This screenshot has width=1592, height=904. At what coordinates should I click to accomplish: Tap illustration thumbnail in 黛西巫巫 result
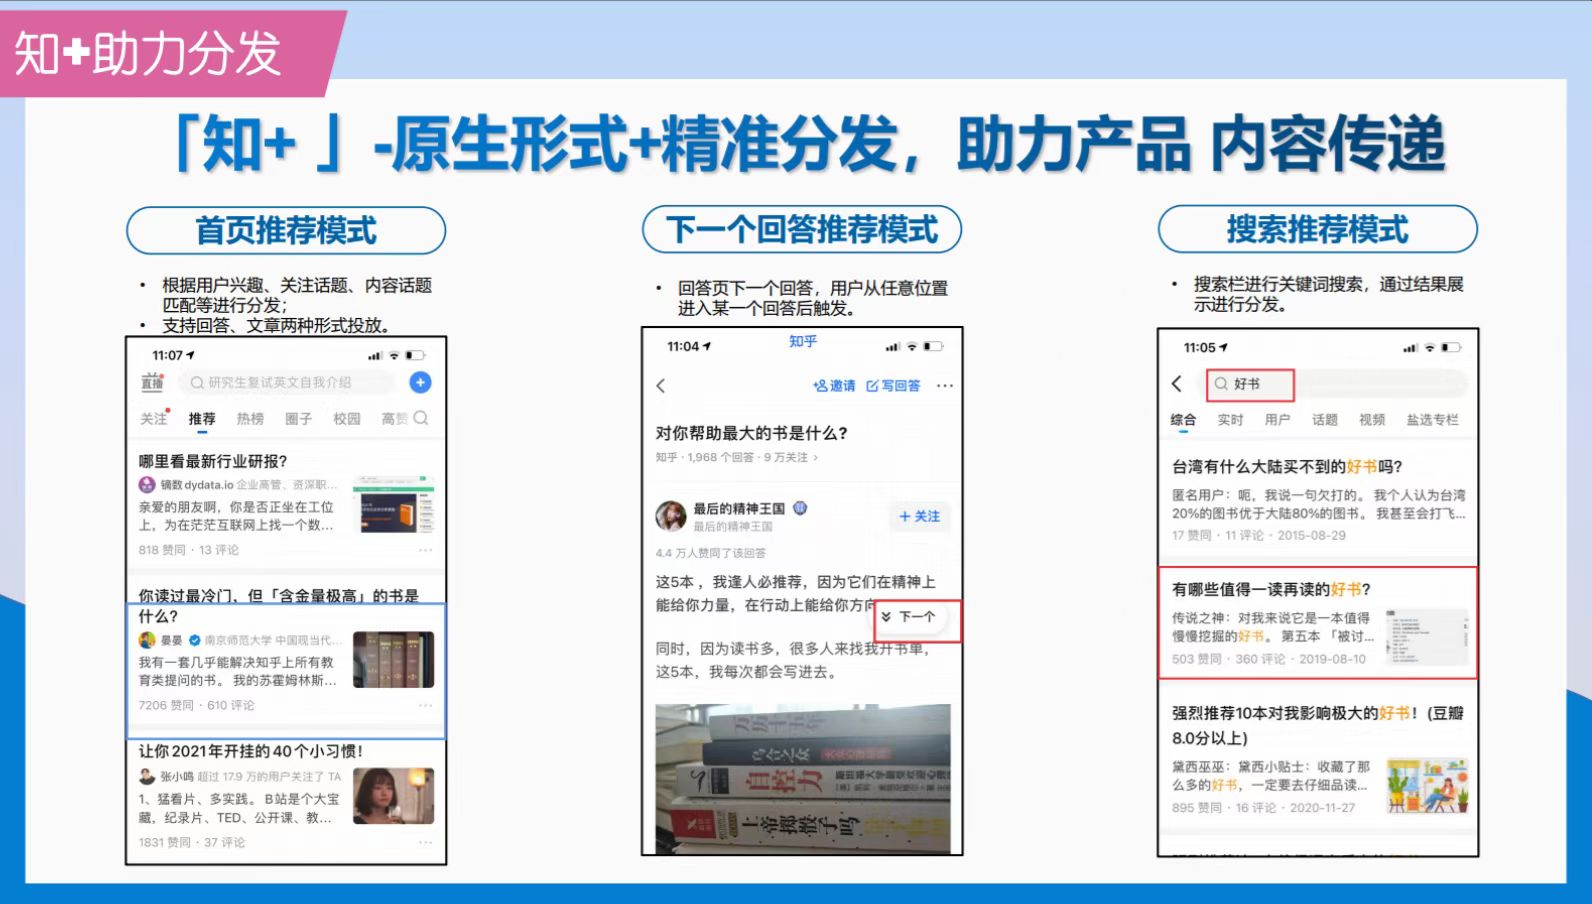(1428, 785)
